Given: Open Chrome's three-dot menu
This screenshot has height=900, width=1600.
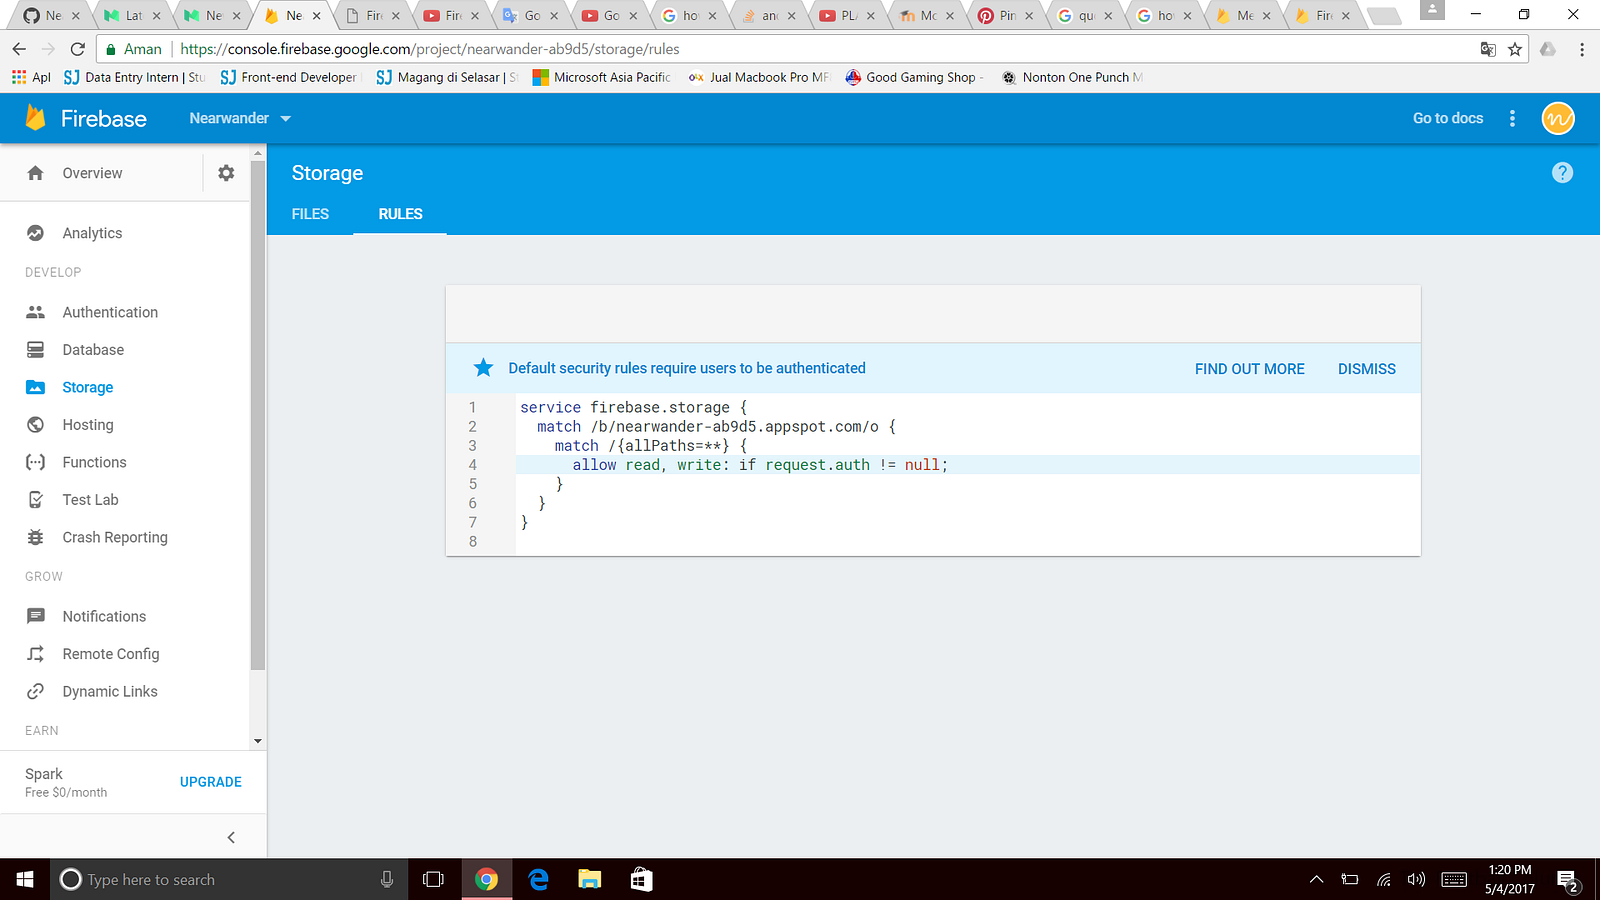Looking at the screenshot, I should [x=1581, y=48].
